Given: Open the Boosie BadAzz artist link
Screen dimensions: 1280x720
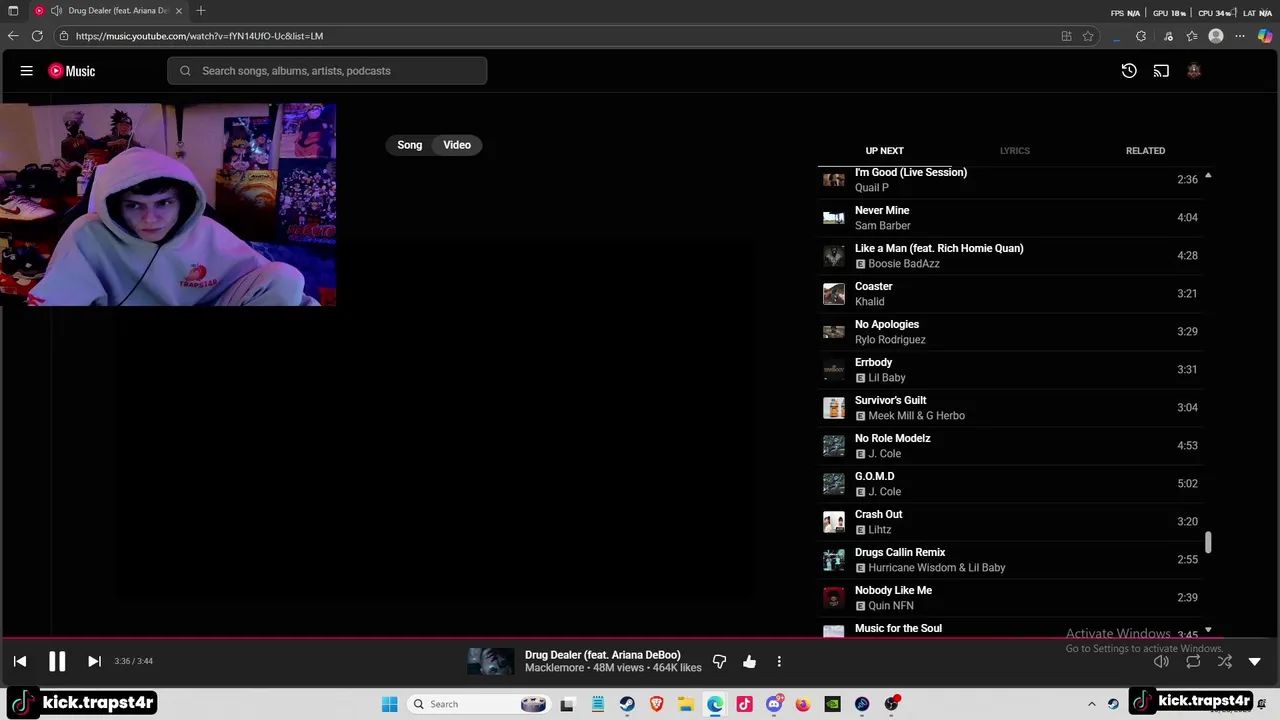Looking at the screenshot, I should (x=904, y=264).
